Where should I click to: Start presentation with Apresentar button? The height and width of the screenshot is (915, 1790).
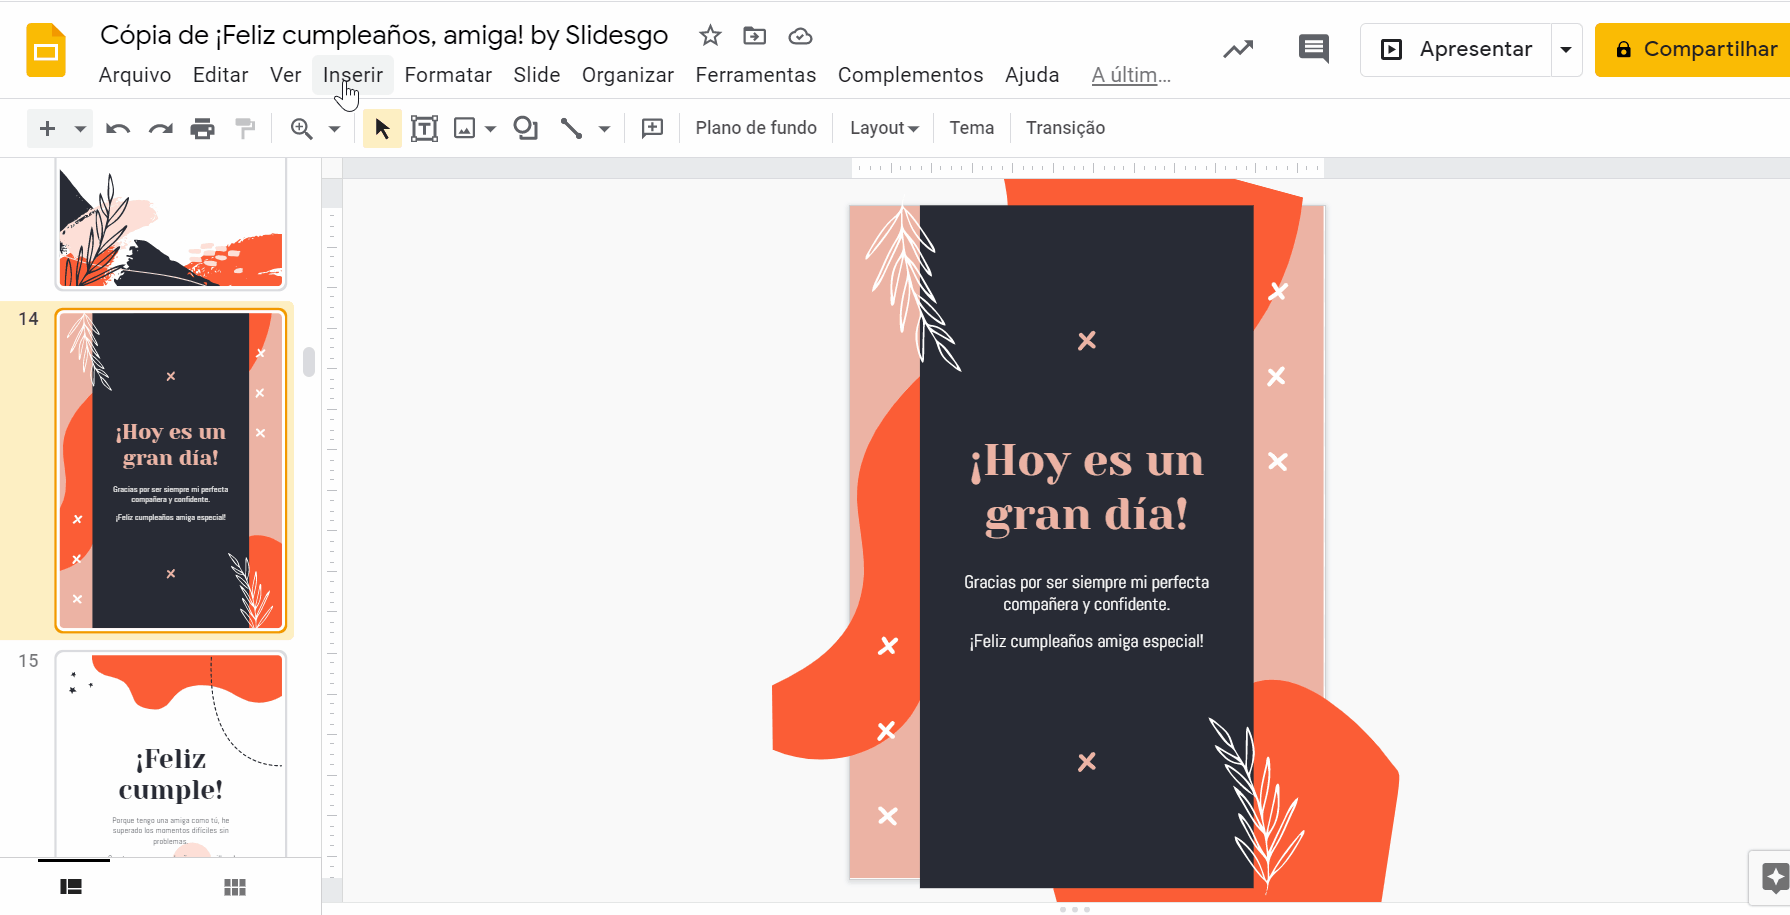(x=1456, y=50)
